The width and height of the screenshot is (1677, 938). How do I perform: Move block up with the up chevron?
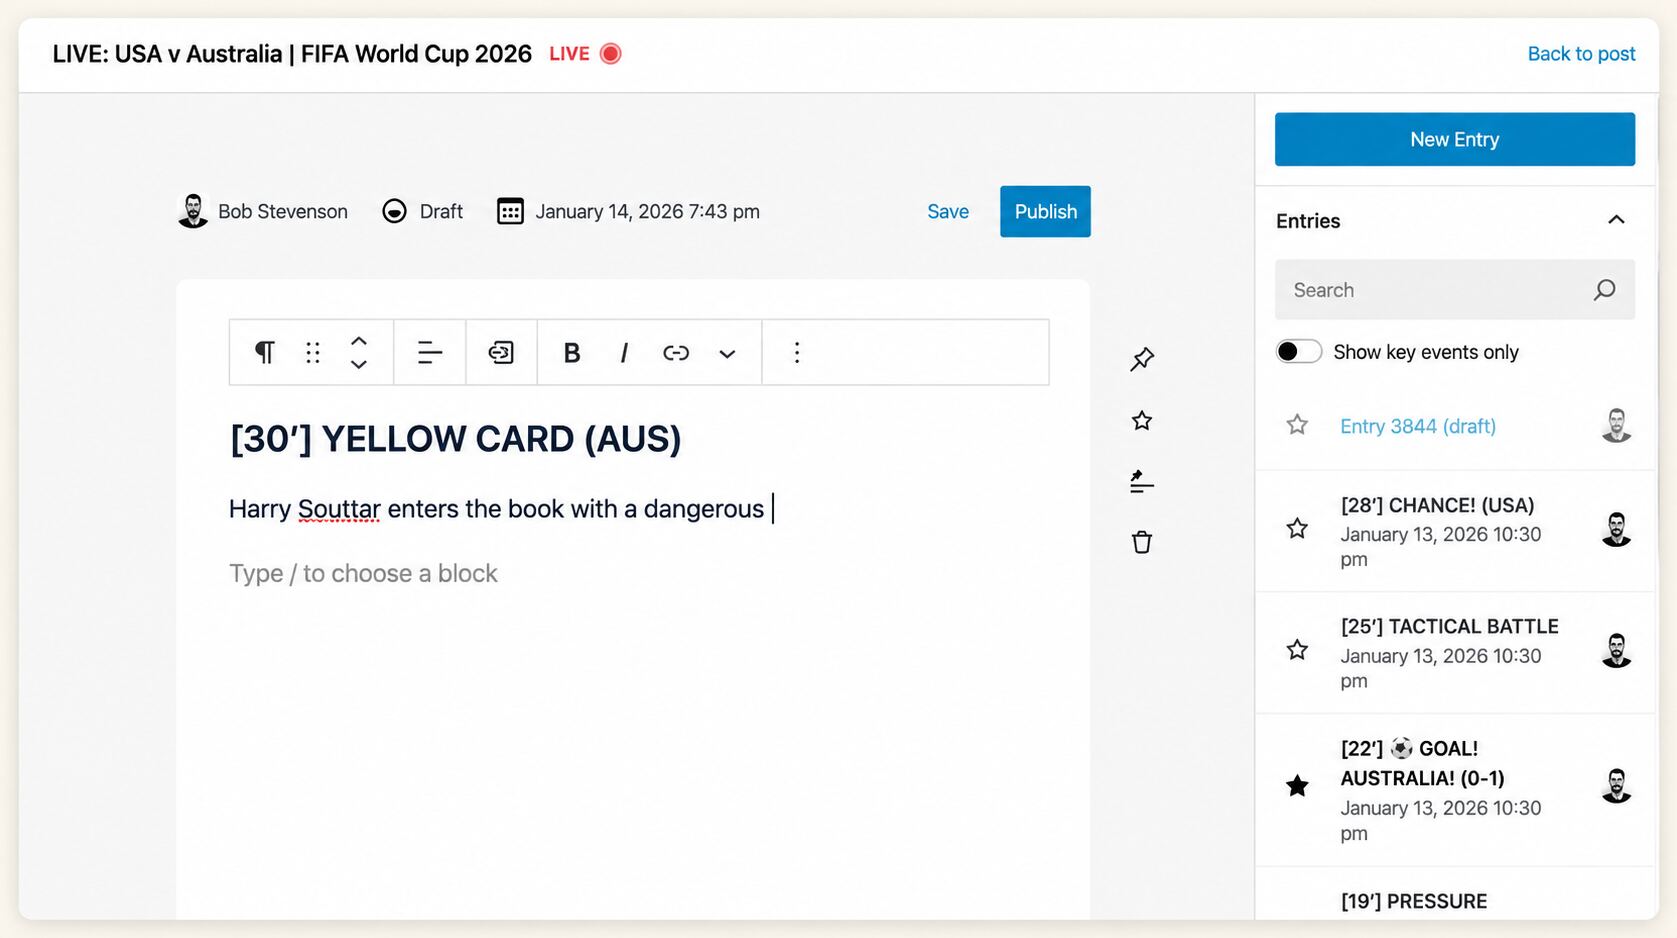(359, 340)
